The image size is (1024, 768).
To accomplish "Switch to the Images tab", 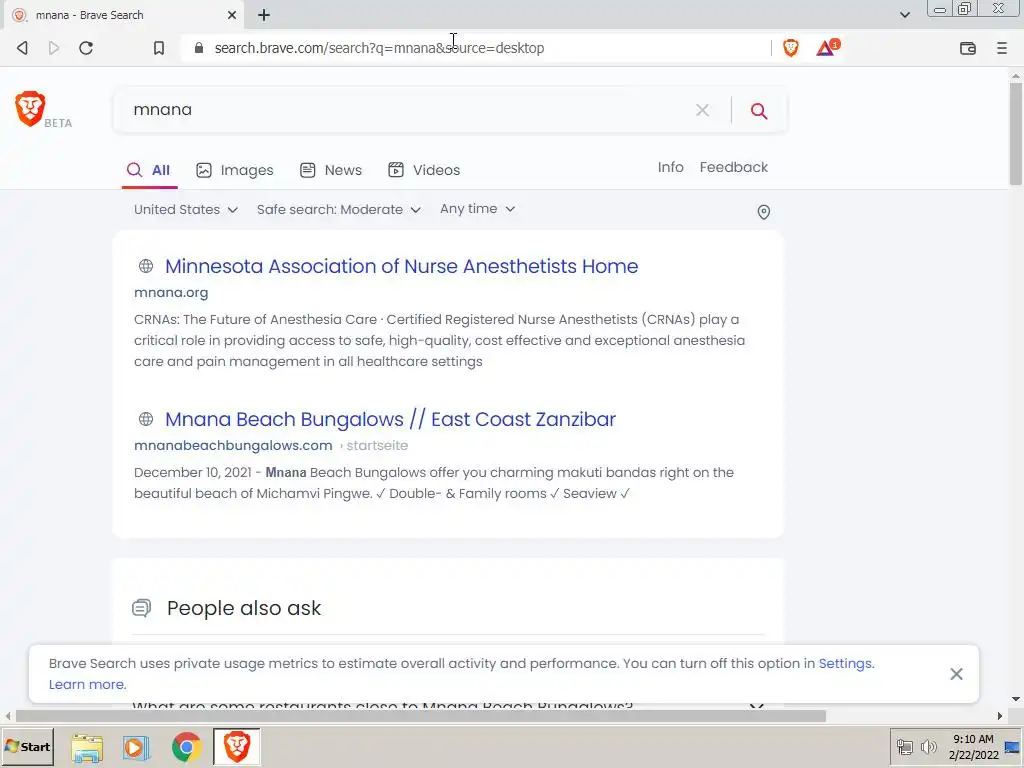I will coord(234,170).
